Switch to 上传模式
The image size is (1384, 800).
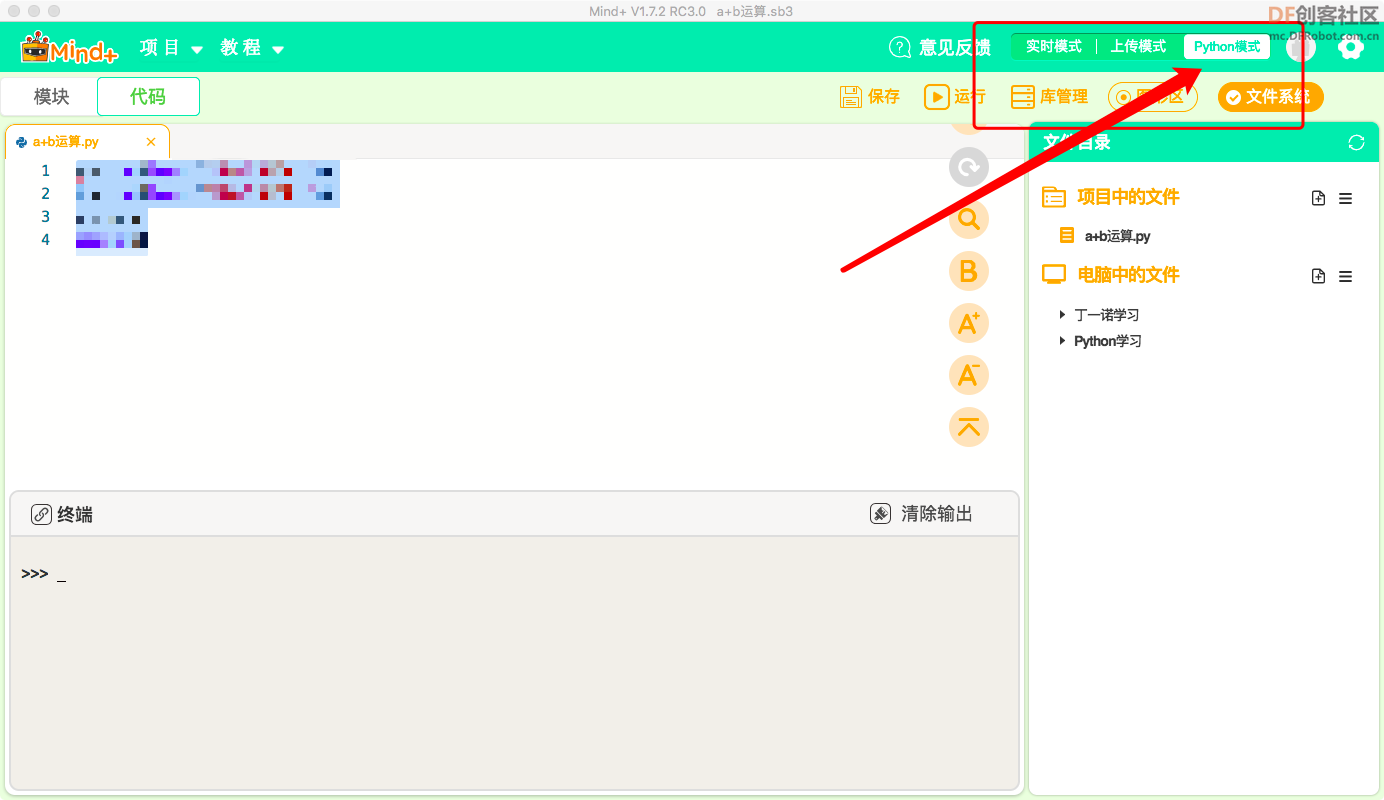point(1138,47)
